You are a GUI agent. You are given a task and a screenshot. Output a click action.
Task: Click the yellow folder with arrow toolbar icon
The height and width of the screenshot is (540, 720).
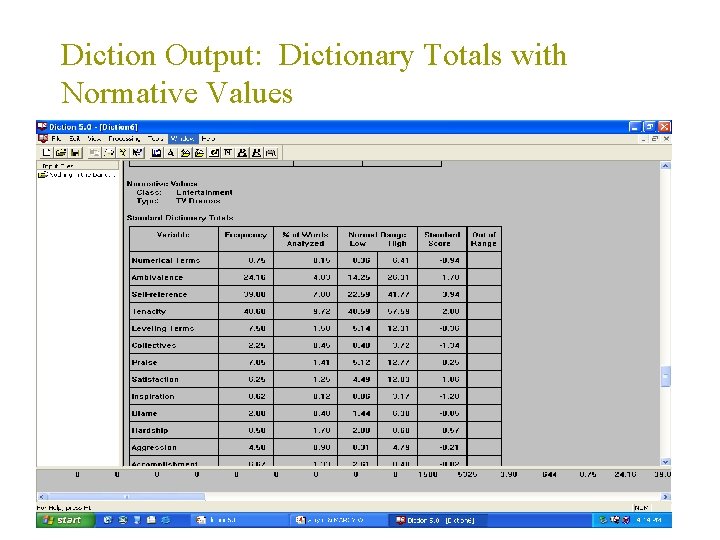(185, 153)
